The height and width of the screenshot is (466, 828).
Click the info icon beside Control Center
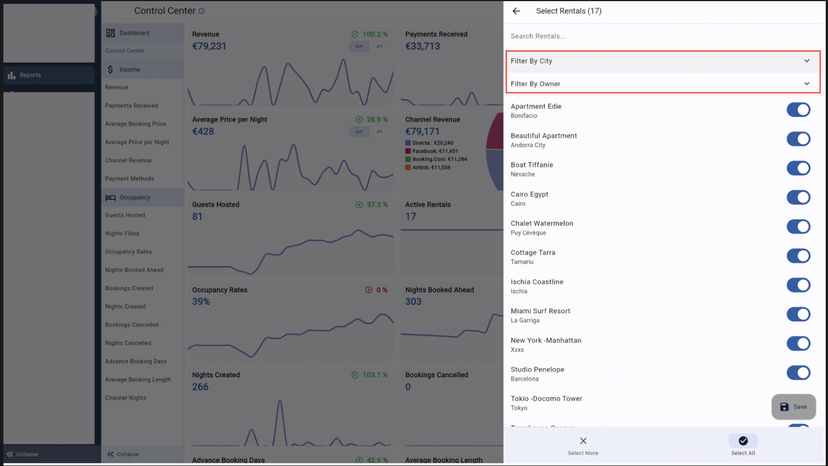[x=202, y=12]
